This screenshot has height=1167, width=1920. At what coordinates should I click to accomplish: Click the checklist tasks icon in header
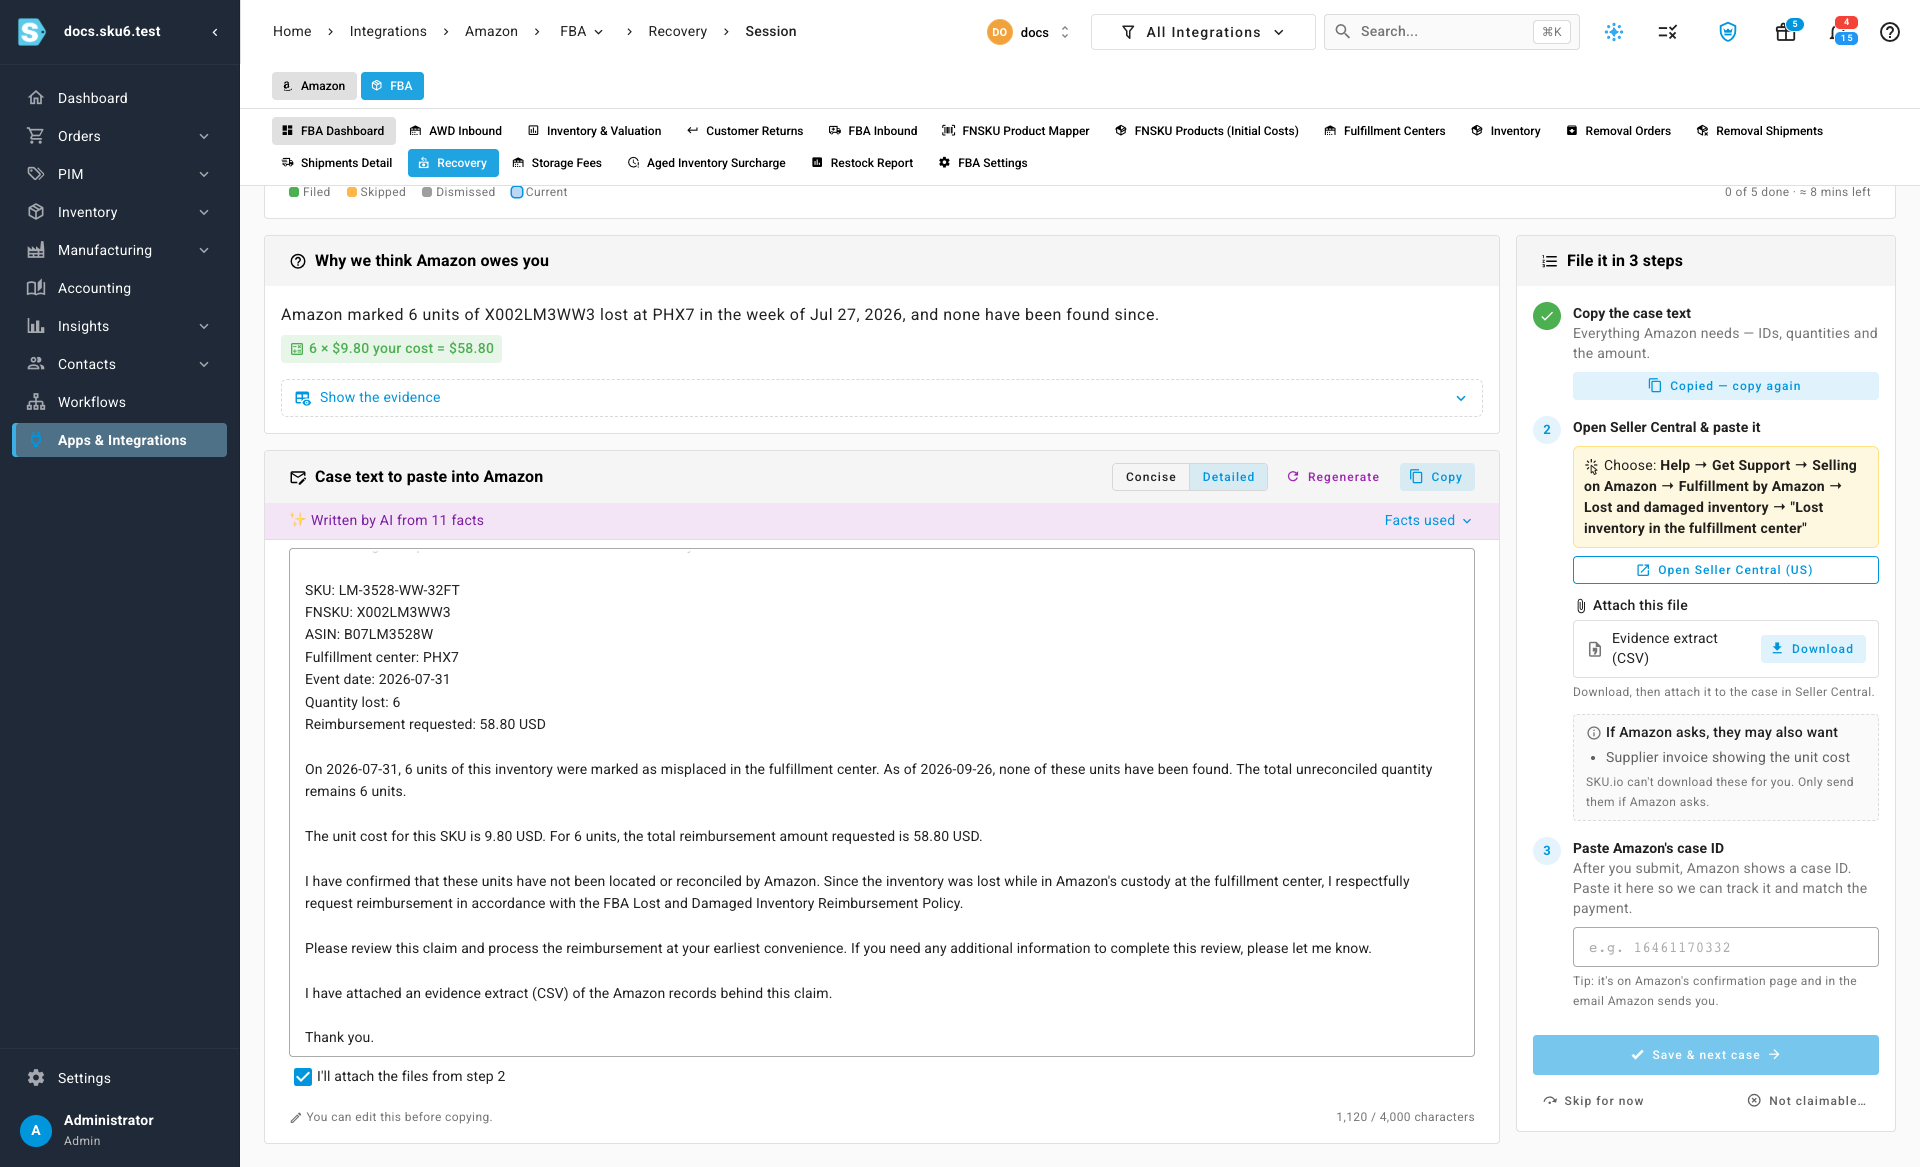[x=1668, y=32]
